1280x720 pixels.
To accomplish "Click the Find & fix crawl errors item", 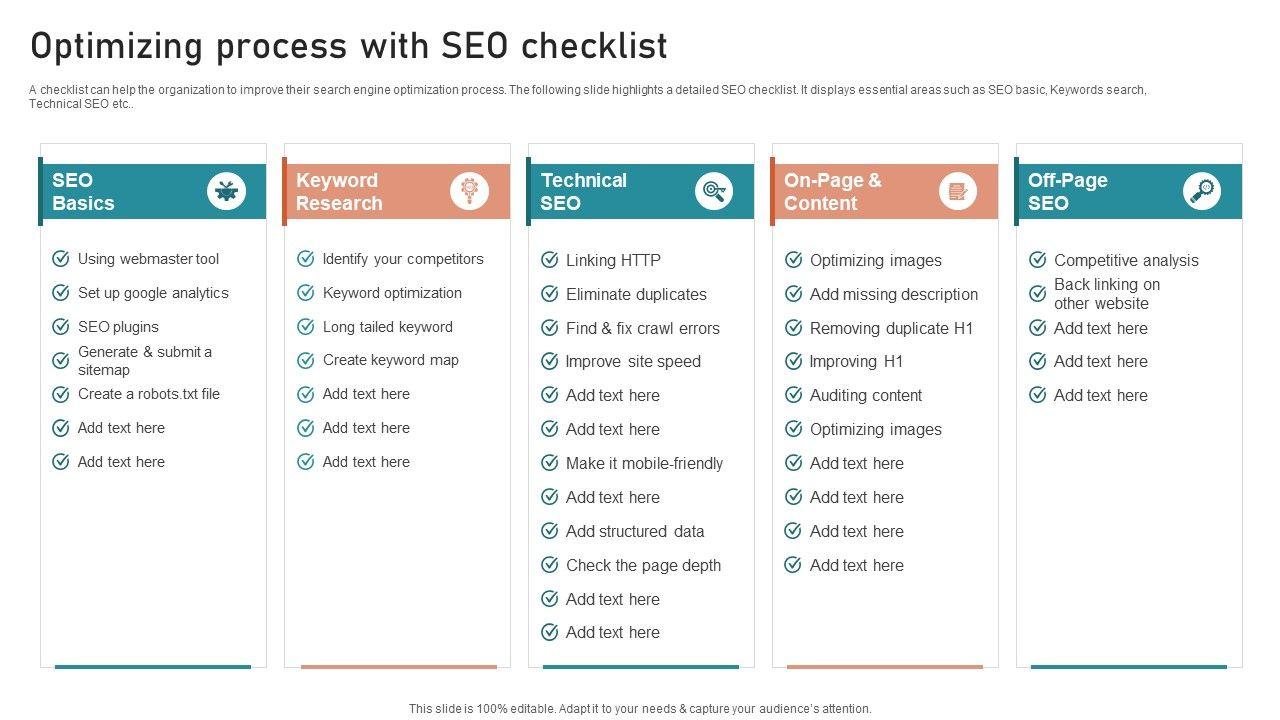I will (x=642, y=328).
